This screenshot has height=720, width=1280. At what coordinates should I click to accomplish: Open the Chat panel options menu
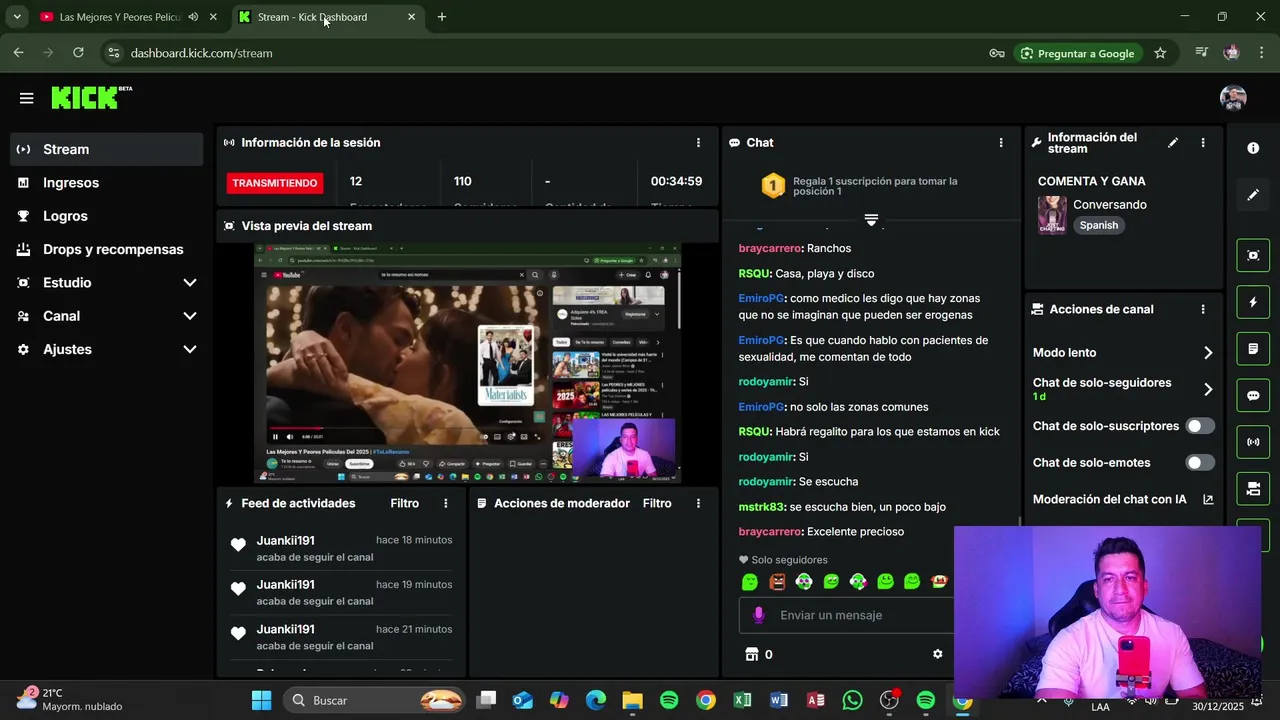point(1000,143)
